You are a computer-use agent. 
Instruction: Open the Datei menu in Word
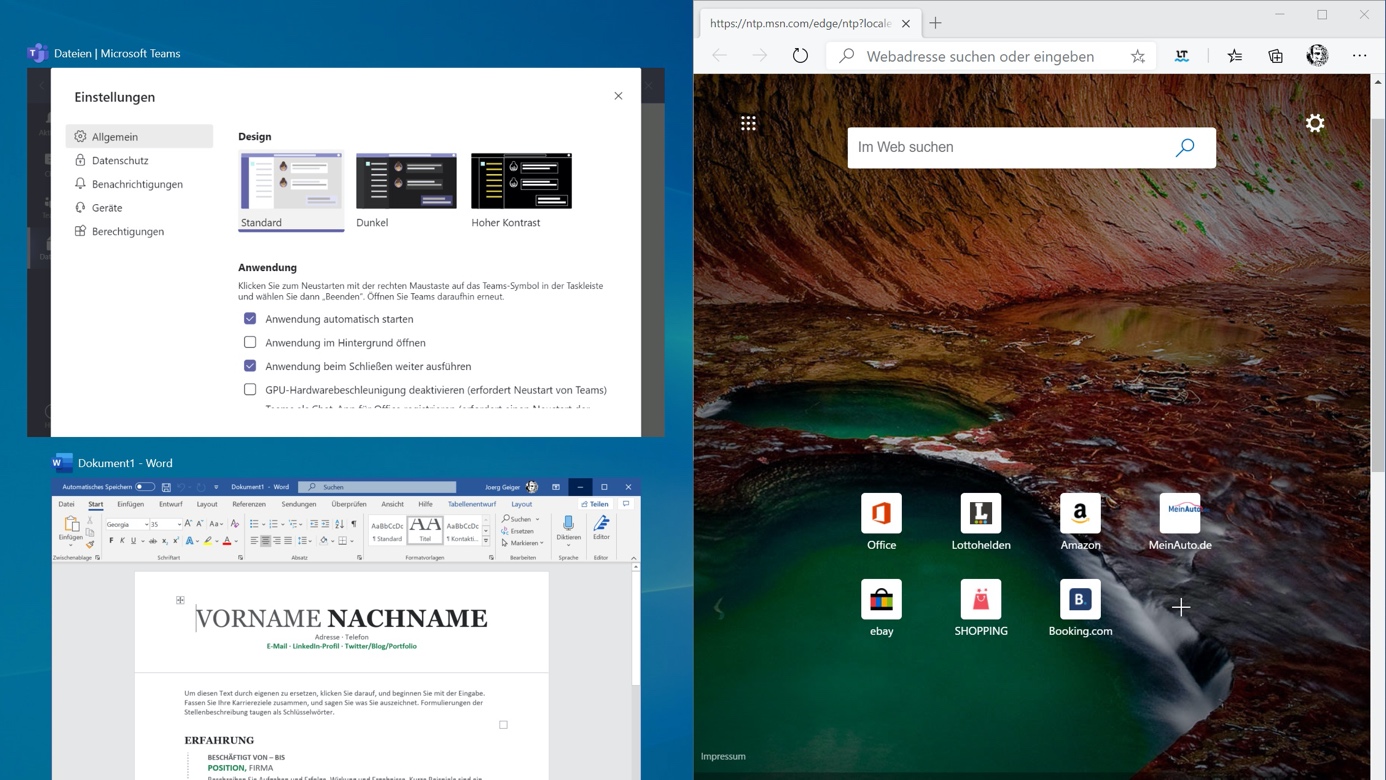pos(66,504)
